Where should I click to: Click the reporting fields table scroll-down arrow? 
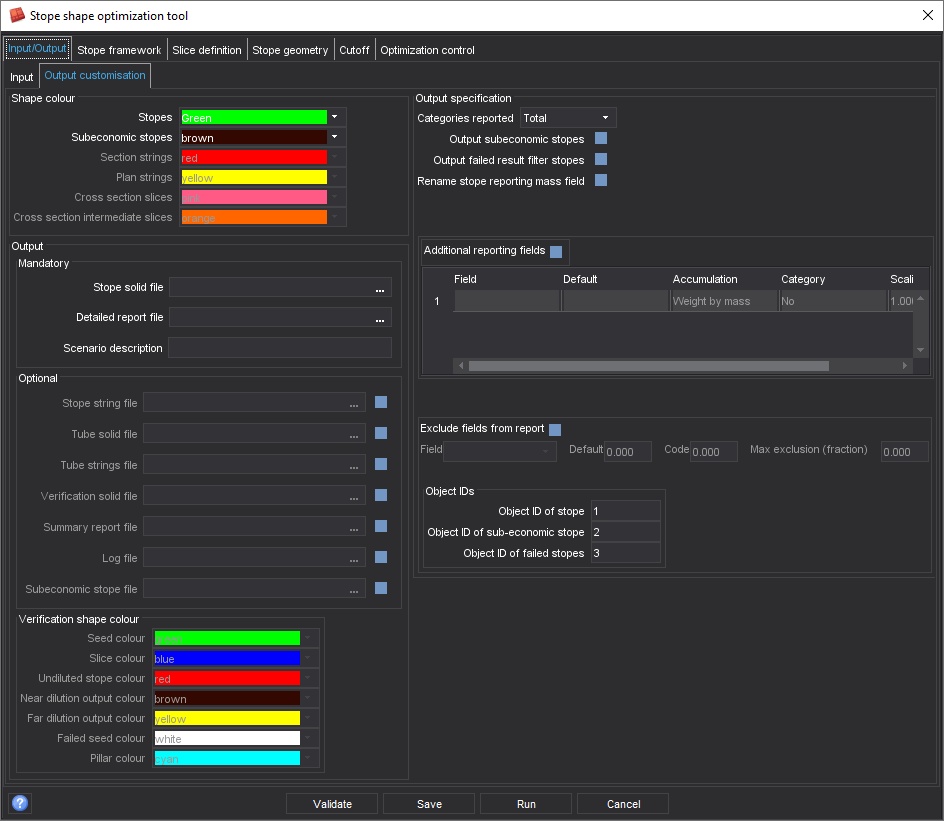coord(921,350)
